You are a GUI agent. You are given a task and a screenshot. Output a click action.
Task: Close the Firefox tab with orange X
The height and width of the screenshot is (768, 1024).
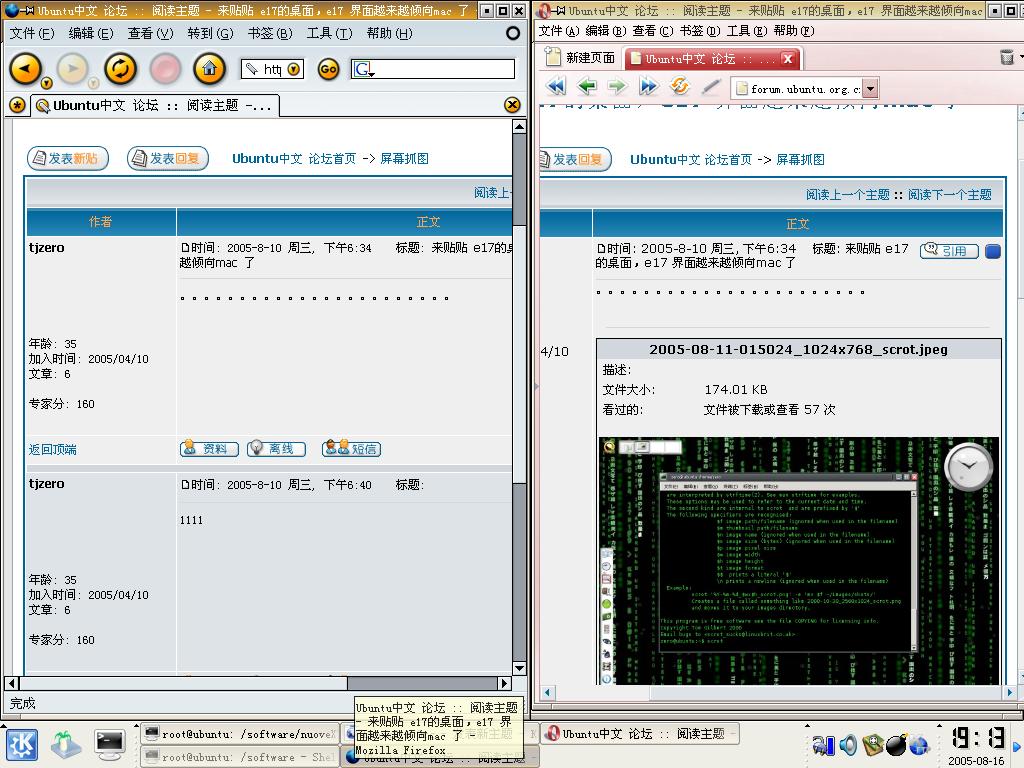click(513, 104)
